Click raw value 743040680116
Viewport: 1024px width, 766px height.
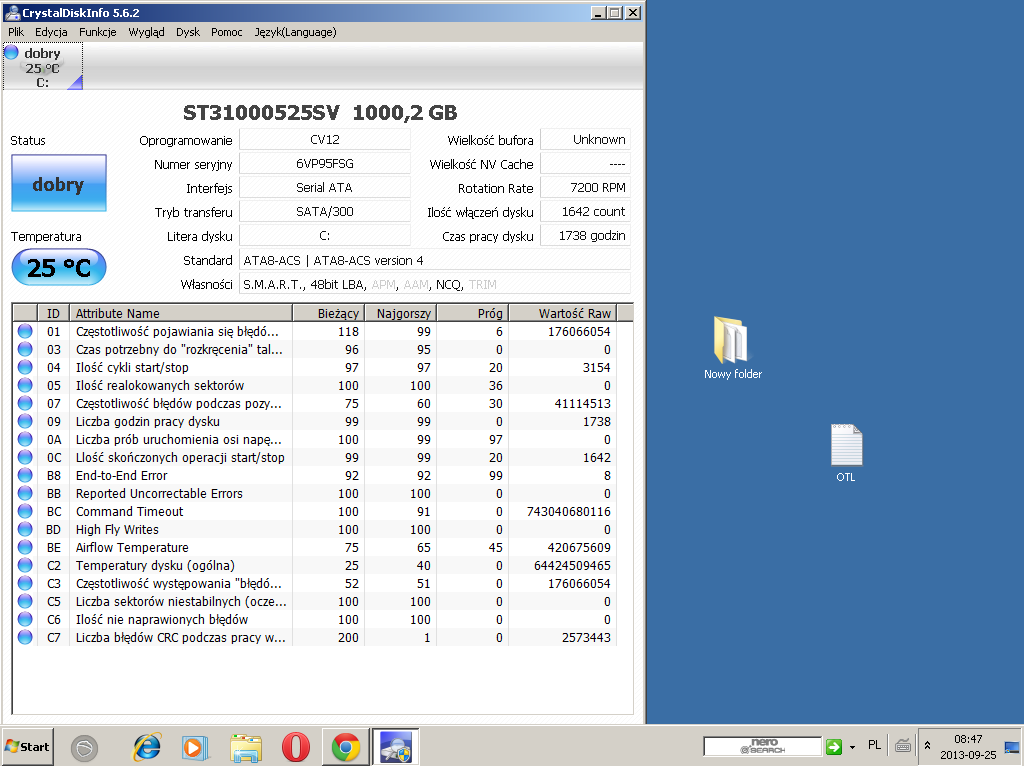pos(569,511)
